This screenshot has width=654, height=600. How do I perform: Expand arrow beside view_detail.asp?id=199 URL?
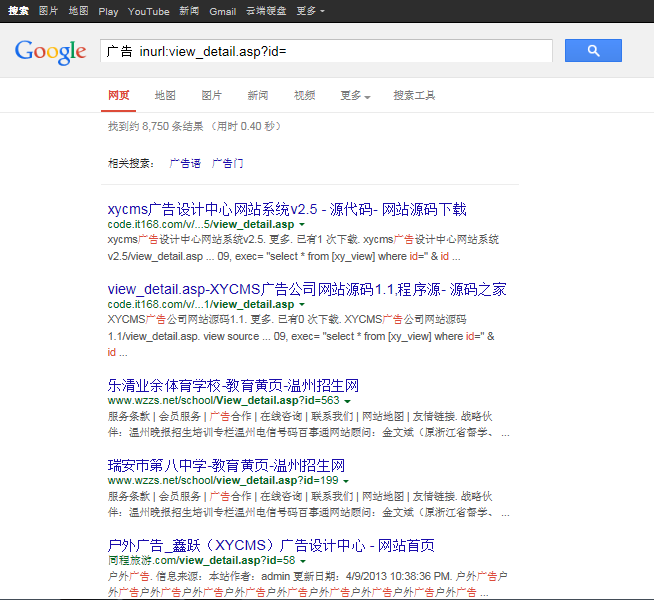[x=346, y=481]
